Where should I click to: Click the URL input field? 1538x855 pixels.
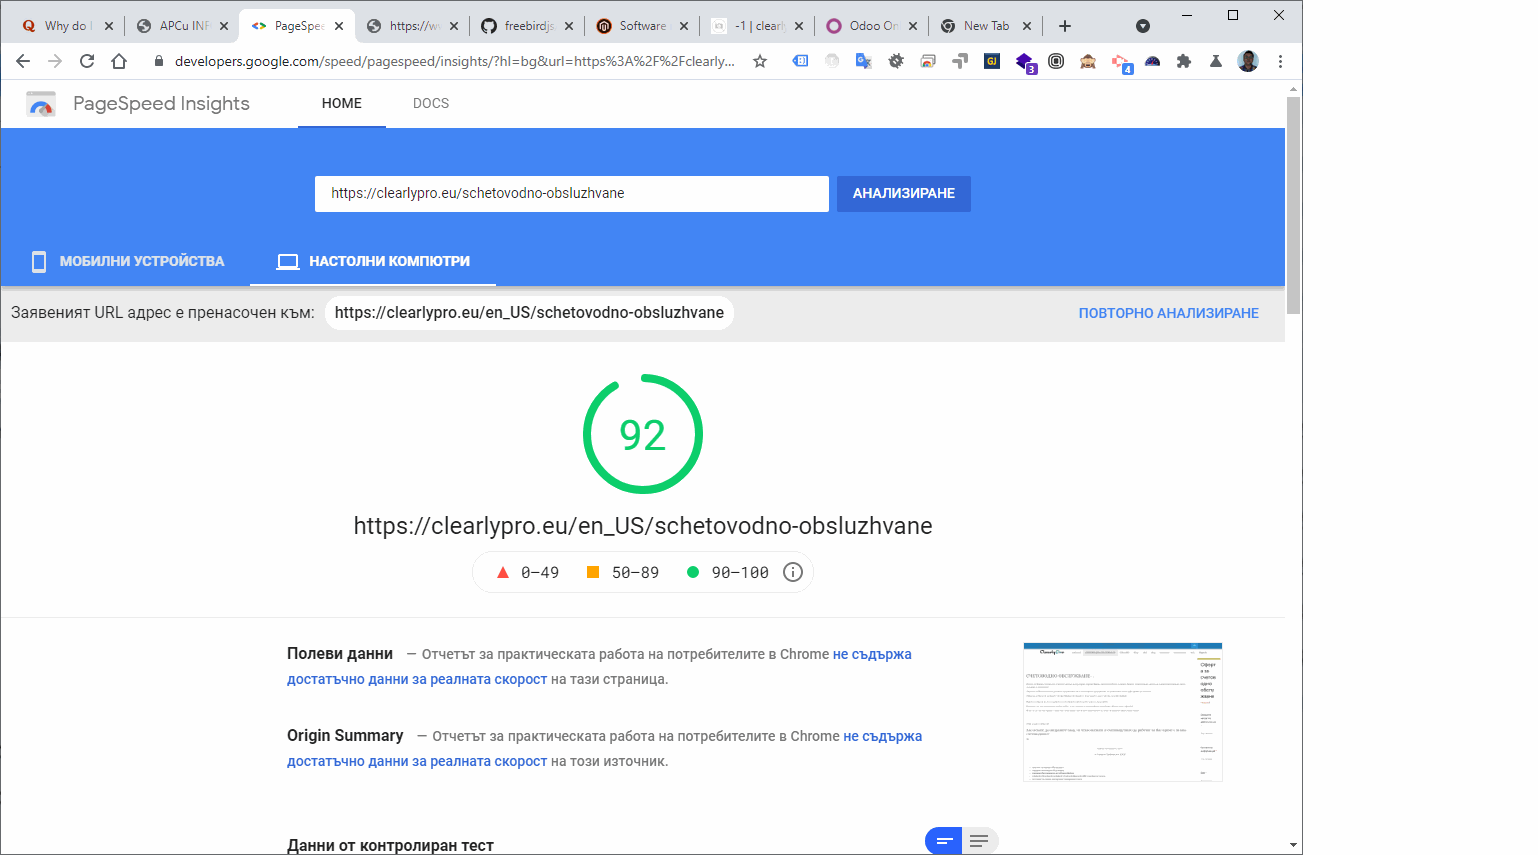point(572,194)
